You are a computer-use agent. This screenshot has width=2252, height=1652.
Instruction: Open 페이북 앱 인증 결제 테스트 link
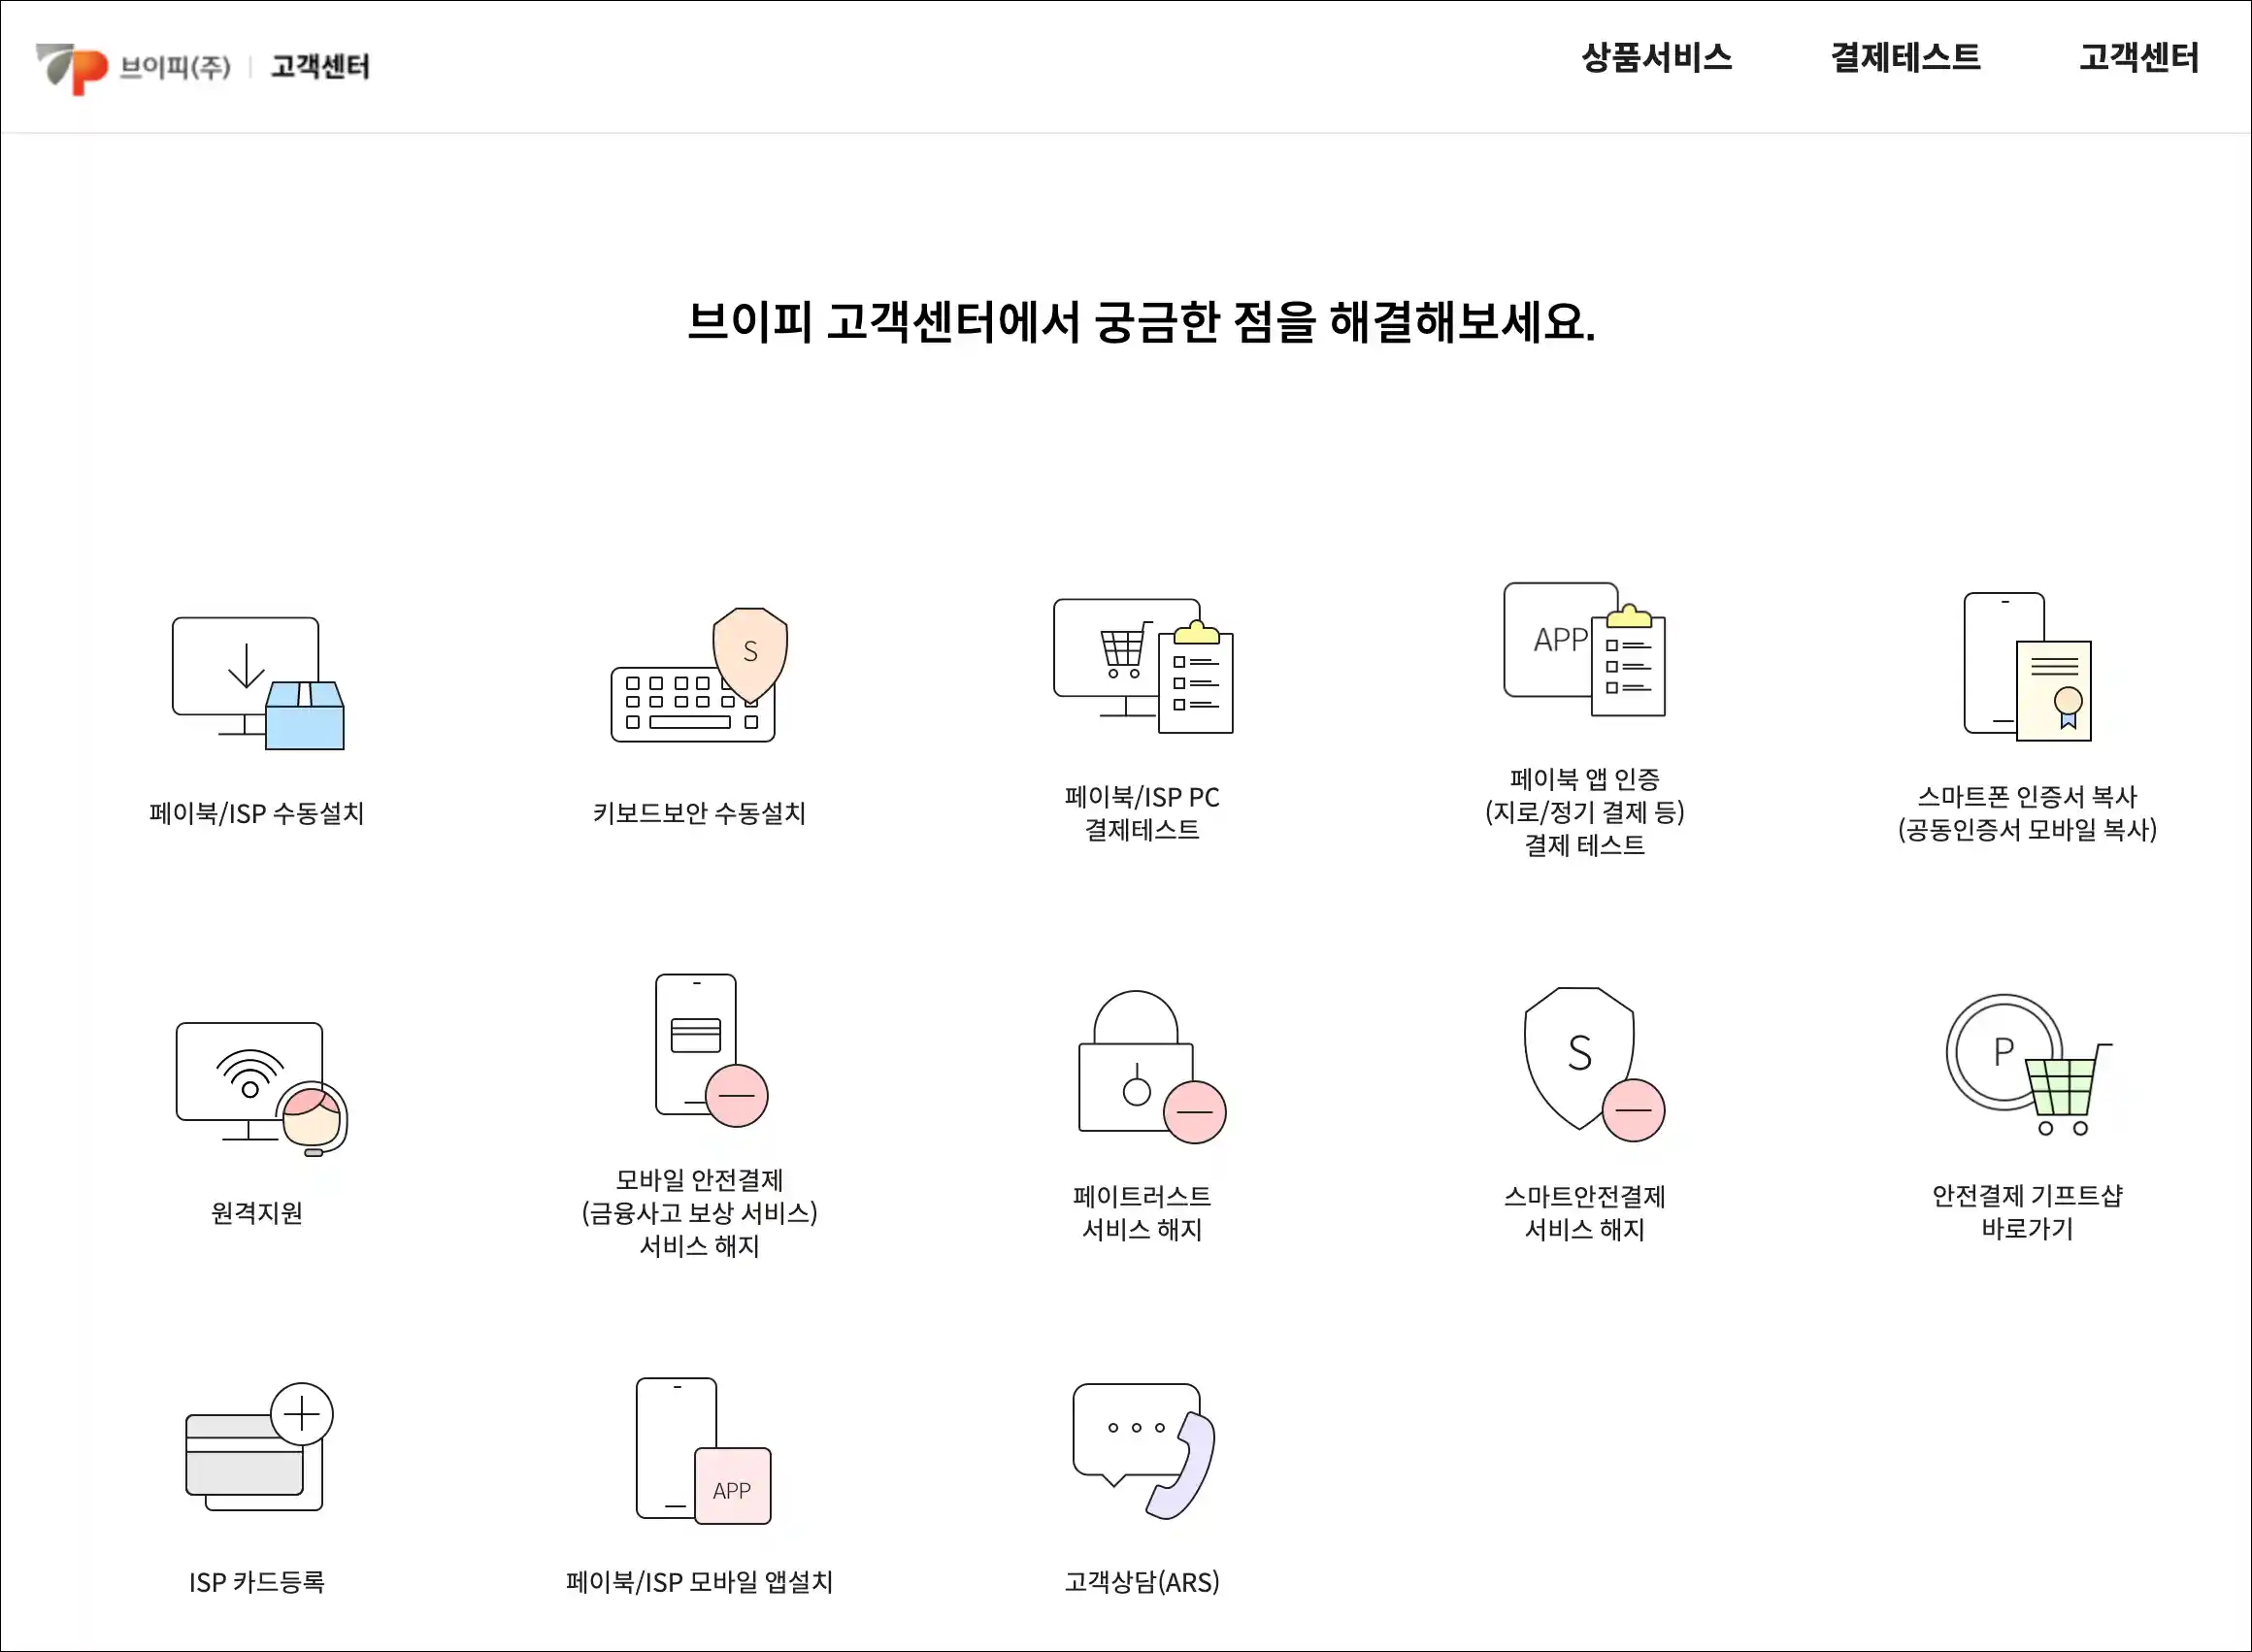click(1585, 812)
